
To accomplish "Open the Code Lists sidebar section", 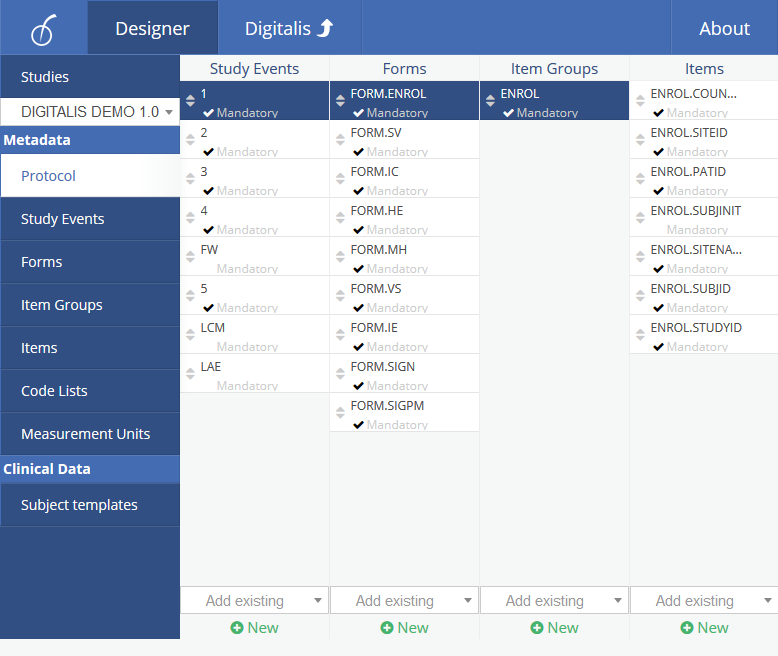I will point(54,391).
